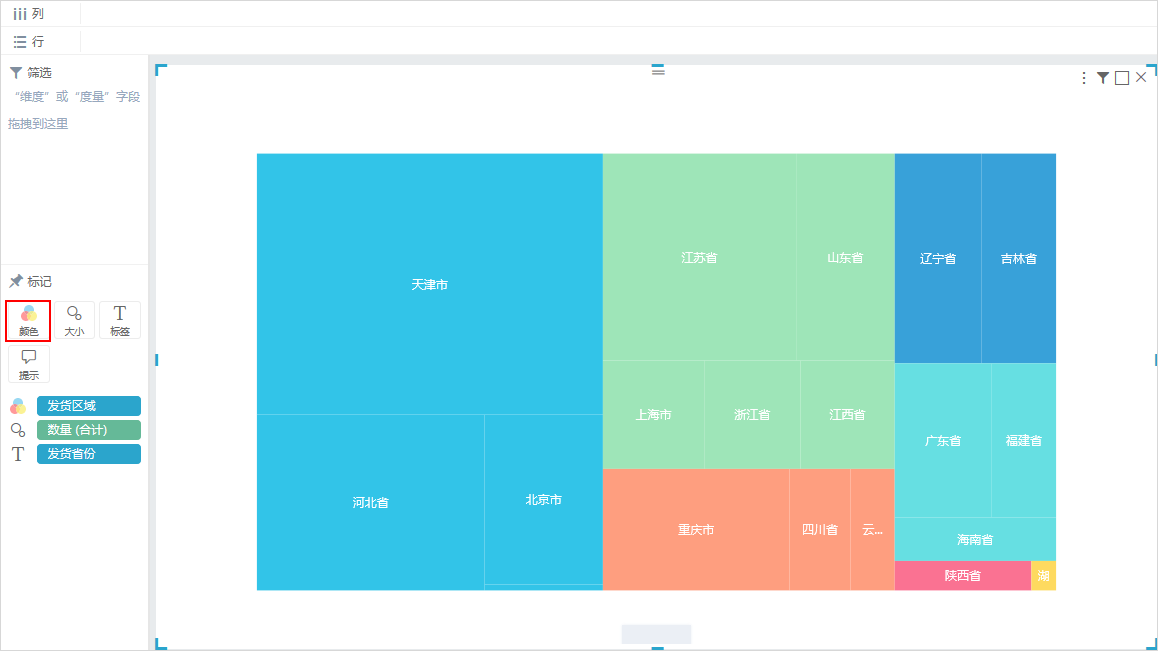The image size is (1158, 651).
Task: Click the top drag handle of chart
Action: tap(658, 70)
